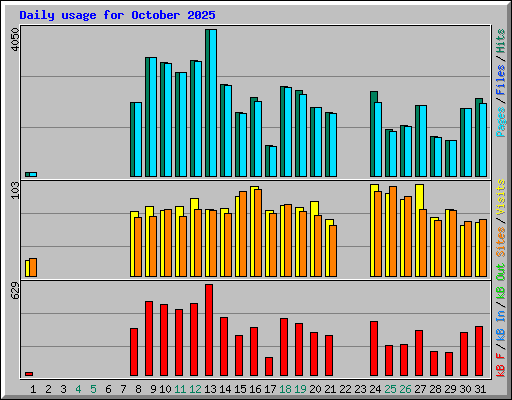Click day label 13 on the x-axis
The width and height of the screenshot is (512, 400).
click(210, 389)
